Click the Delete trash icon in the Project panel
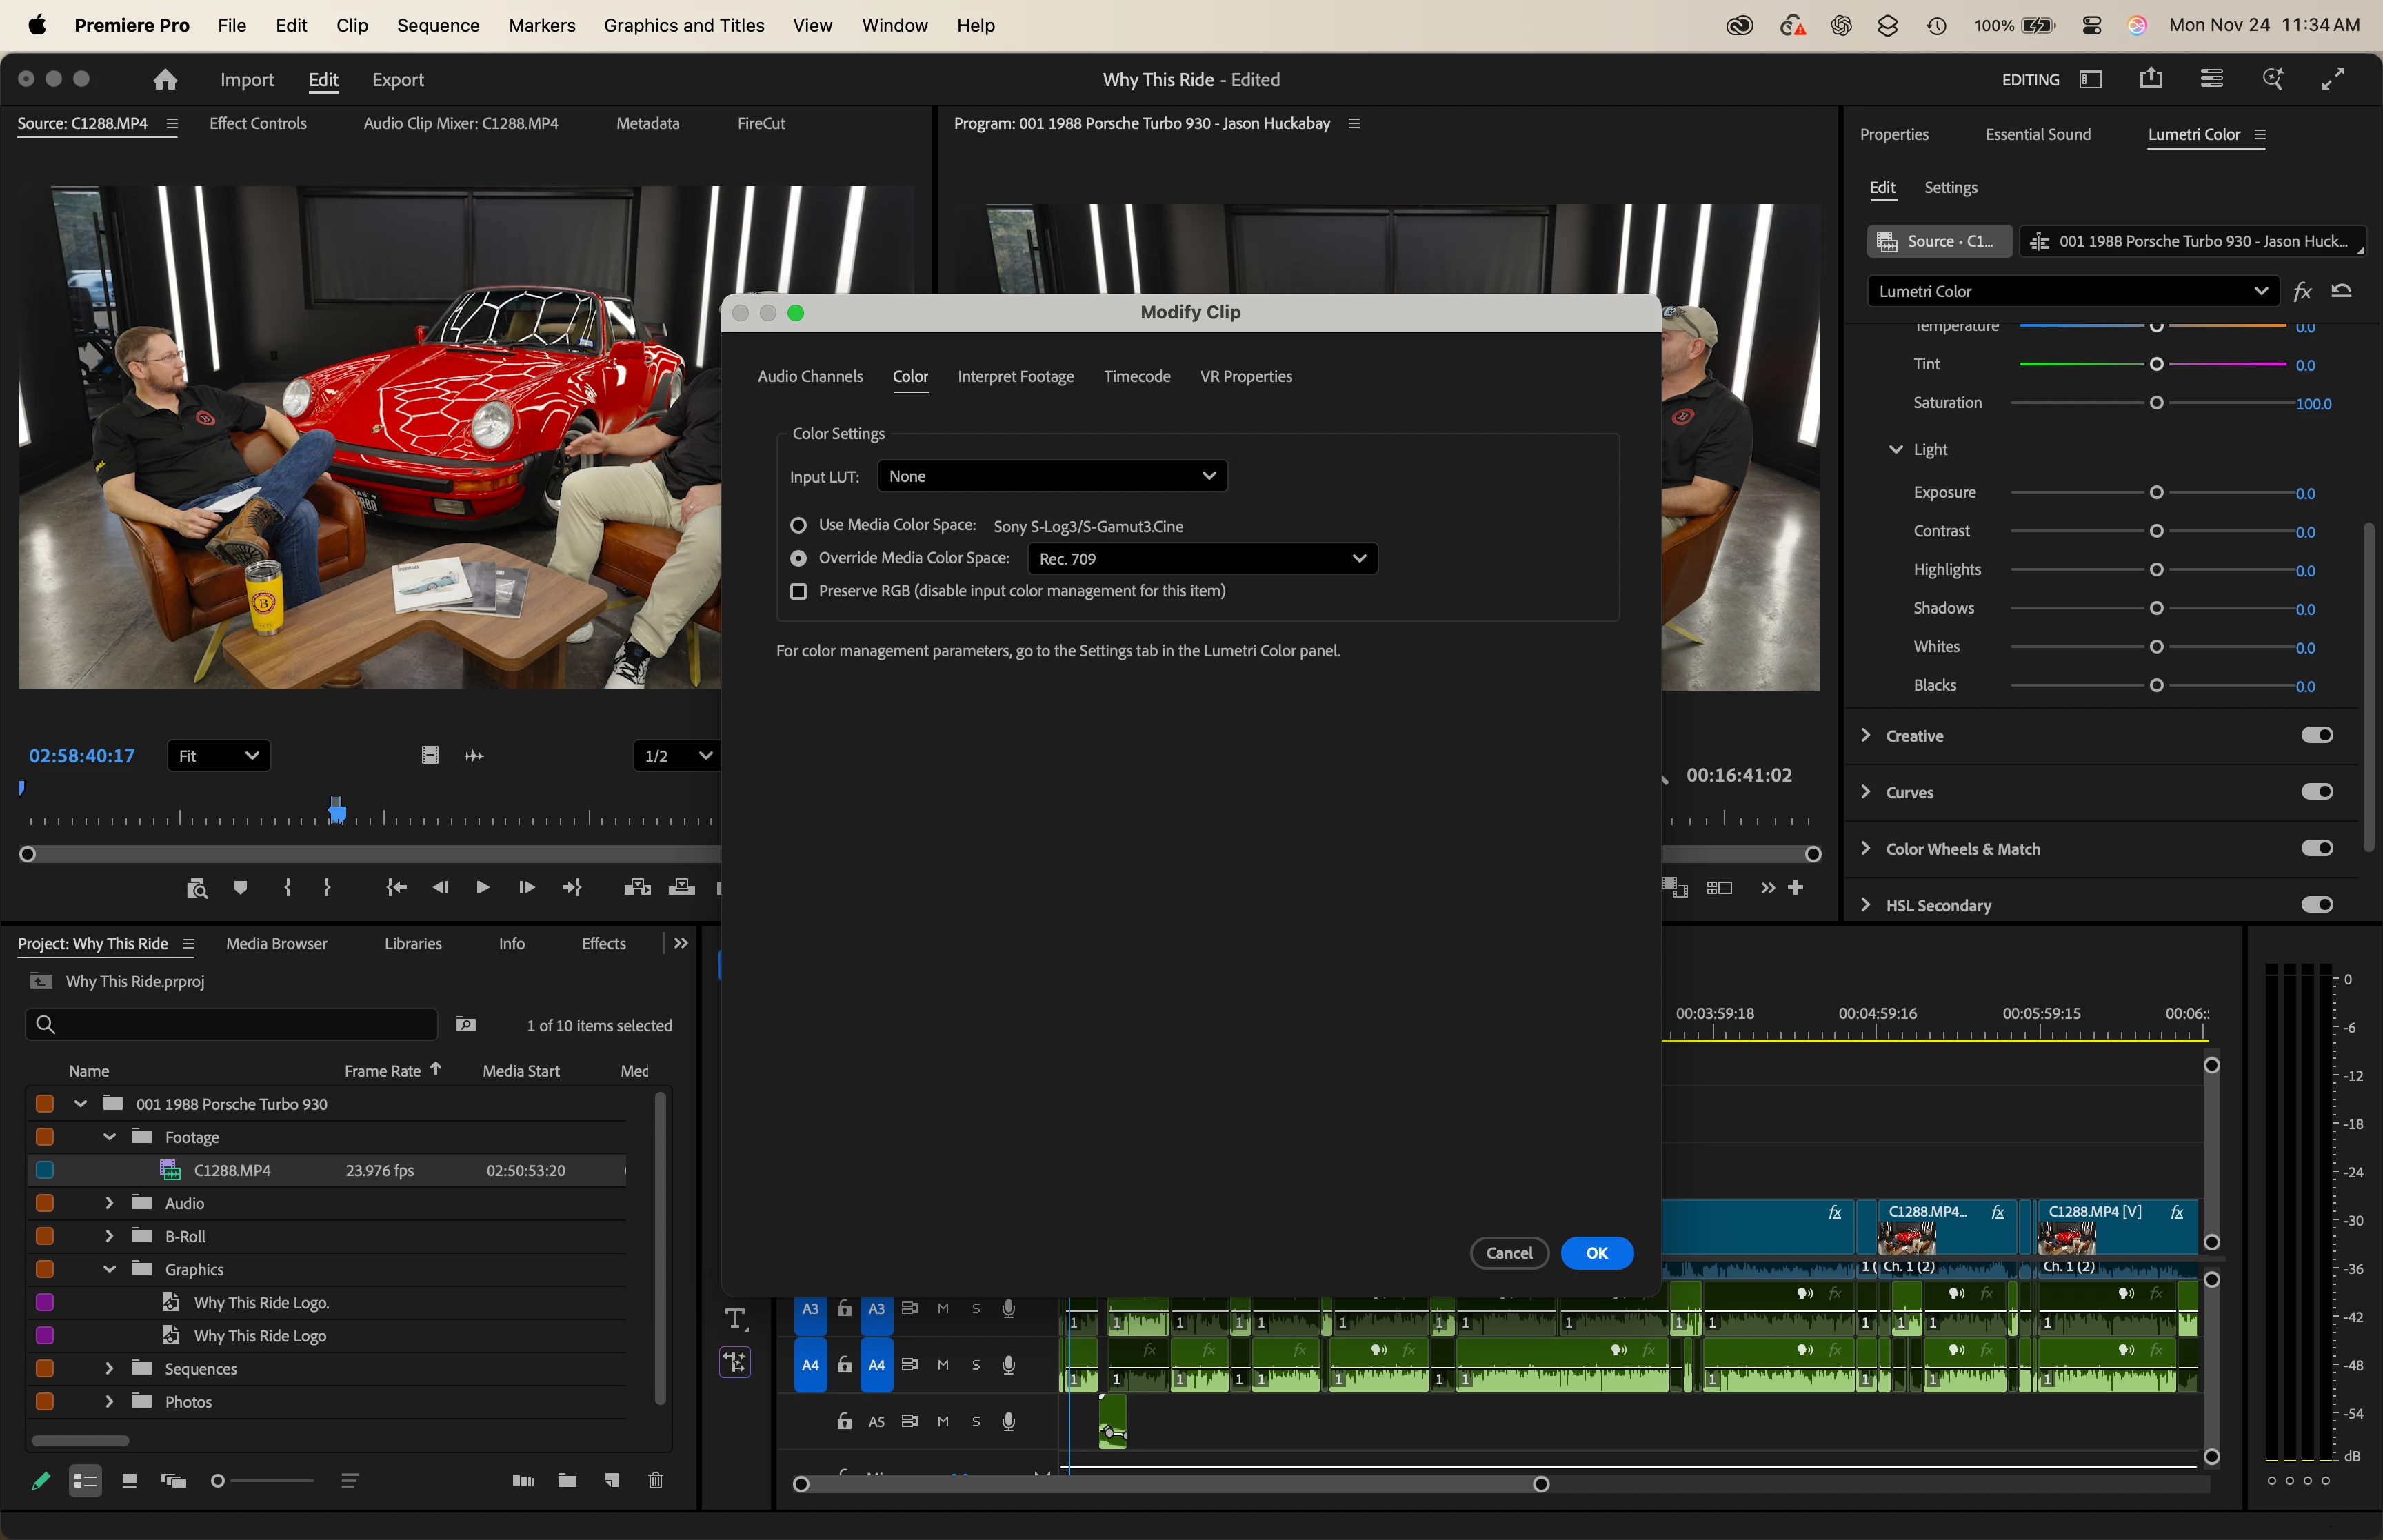 point(655,1480)
